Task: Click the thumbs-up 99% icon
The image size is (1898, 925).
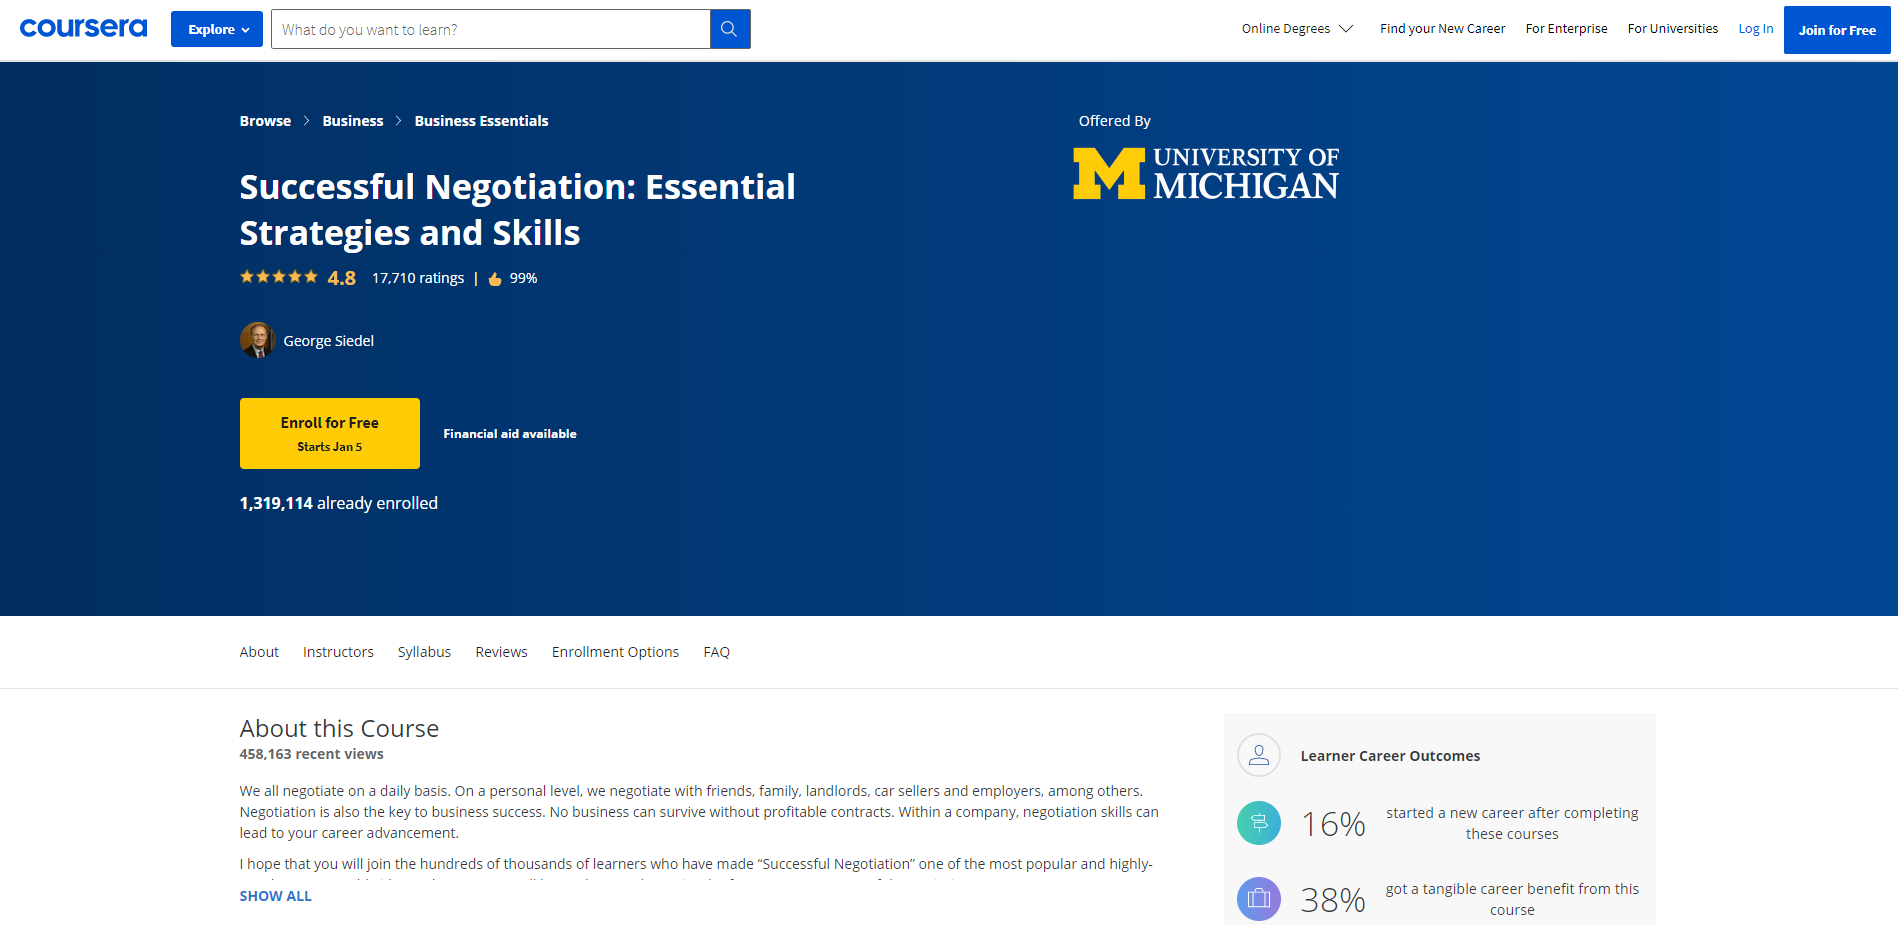Action: click(495, 279)
